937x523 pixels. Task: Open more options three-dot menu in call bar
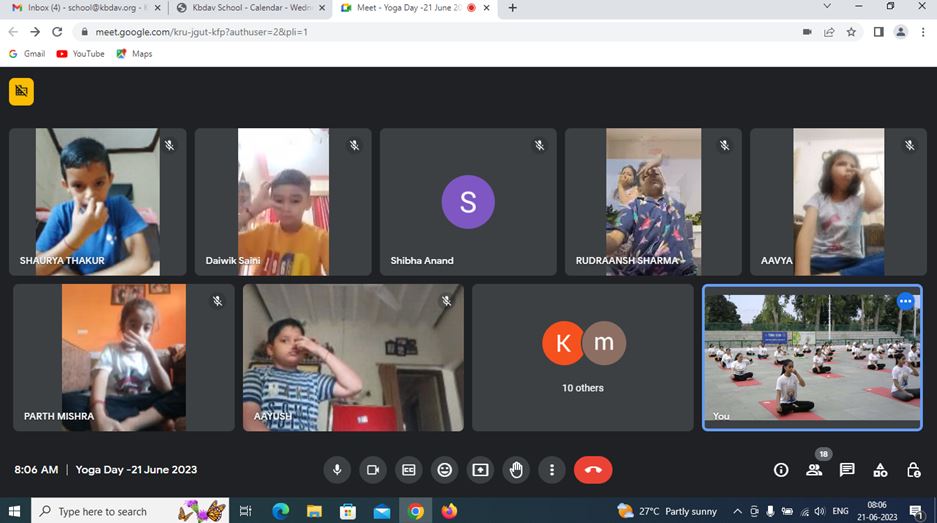click(552, 470)
